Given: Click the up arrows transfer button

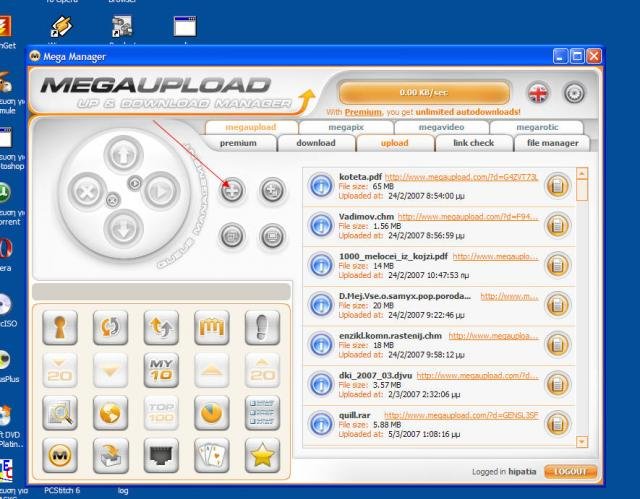Looking at the screenshot, I should coord(161,327).
